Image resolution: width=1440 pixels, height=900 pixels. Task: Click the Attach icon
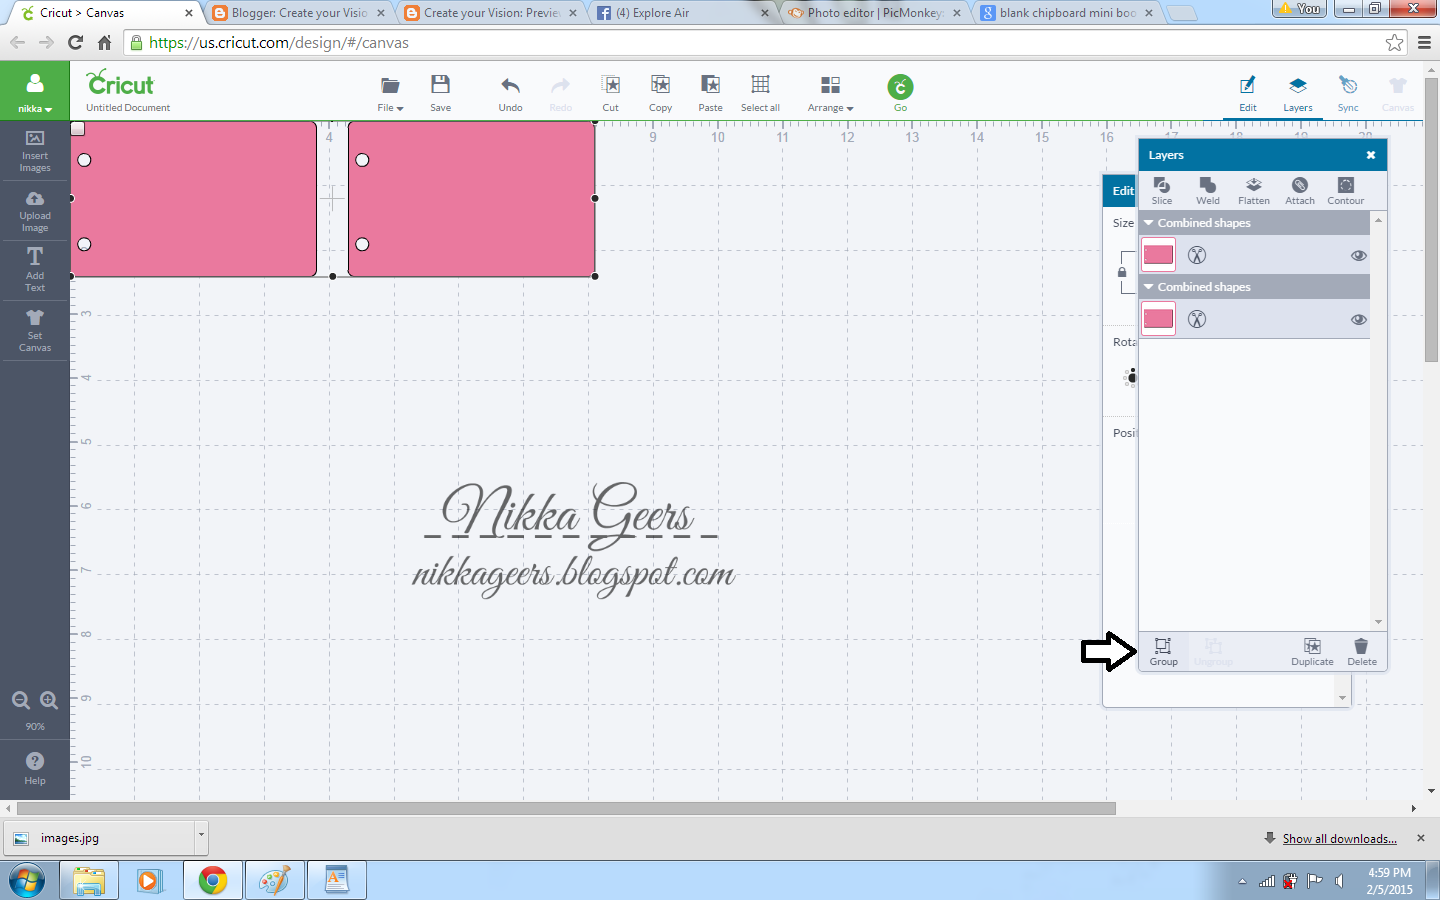[x=1299, y=191]
